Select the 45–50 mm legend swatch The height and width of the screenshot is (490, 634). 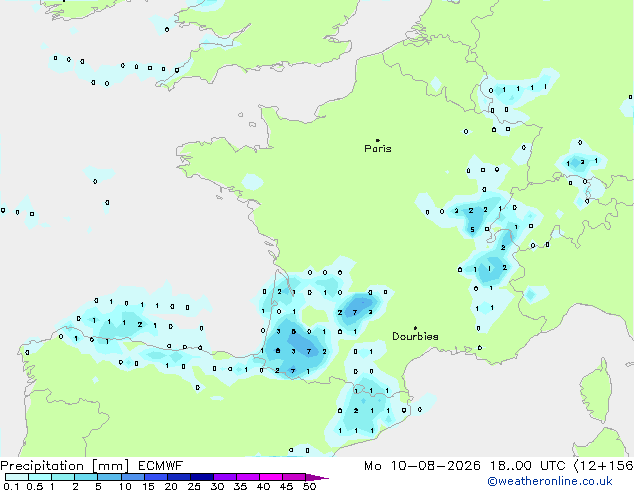click(294, 477)
